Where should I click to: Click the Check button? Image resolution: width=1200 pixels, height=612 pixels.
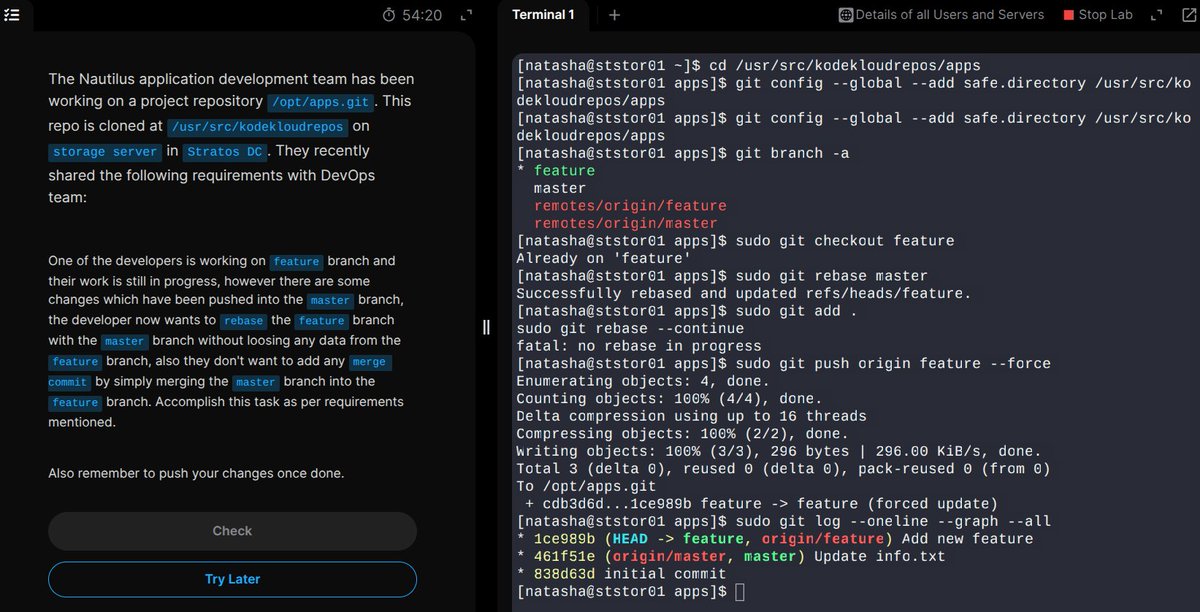(232, 531)
